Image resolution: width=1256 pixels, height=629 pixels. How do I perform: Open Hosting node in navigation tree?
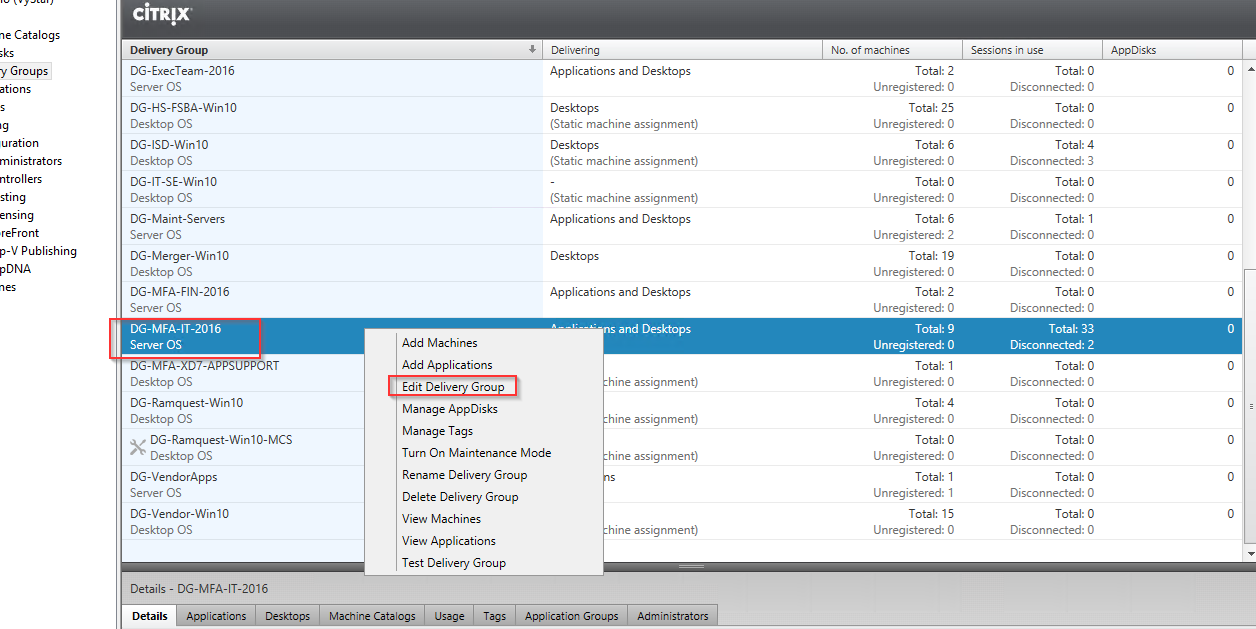tap(13, 197)
